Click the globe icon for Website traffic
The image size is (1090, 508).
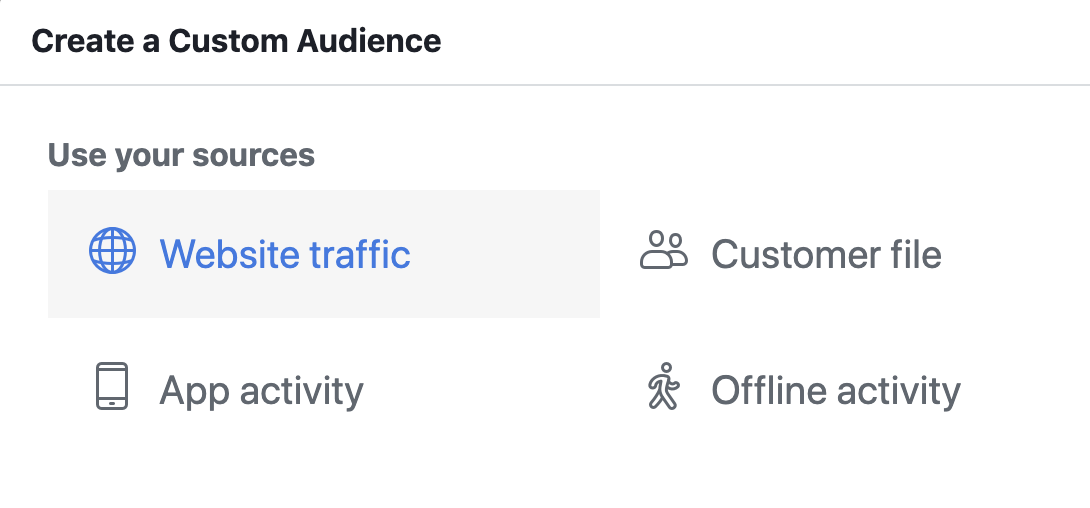(x=112, y=252)
